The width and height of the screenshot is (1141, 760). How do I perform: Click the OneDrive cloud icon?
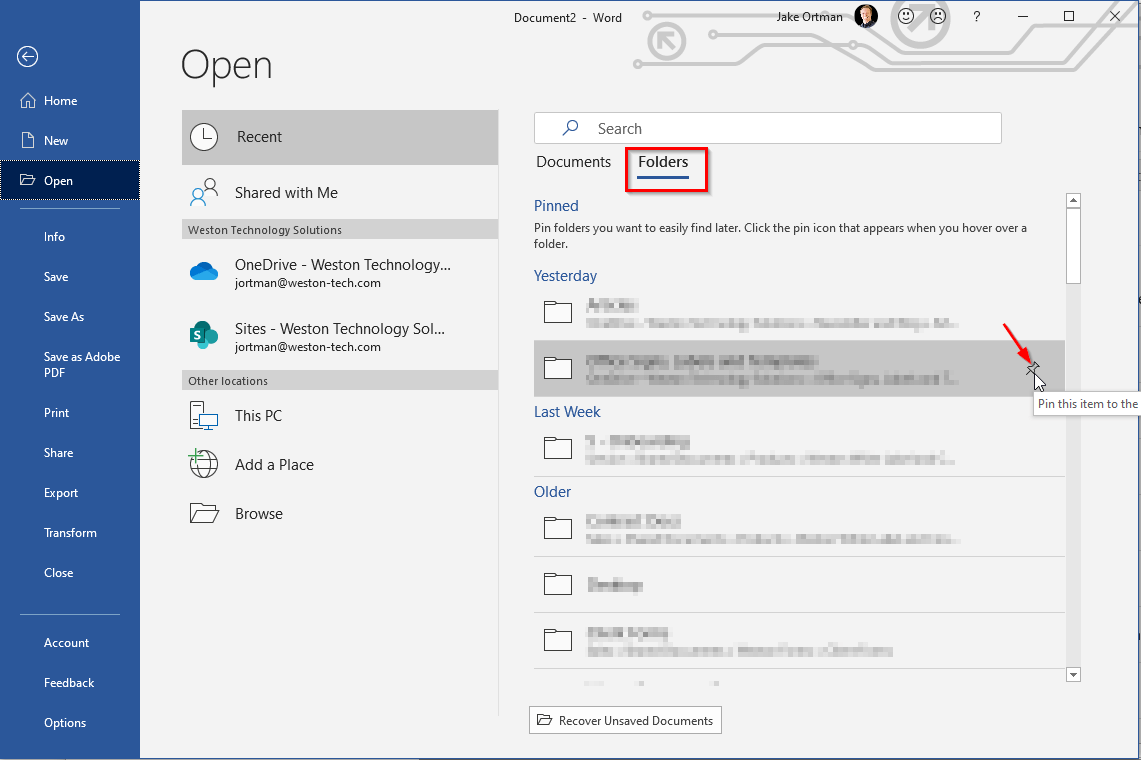(204, 272)
